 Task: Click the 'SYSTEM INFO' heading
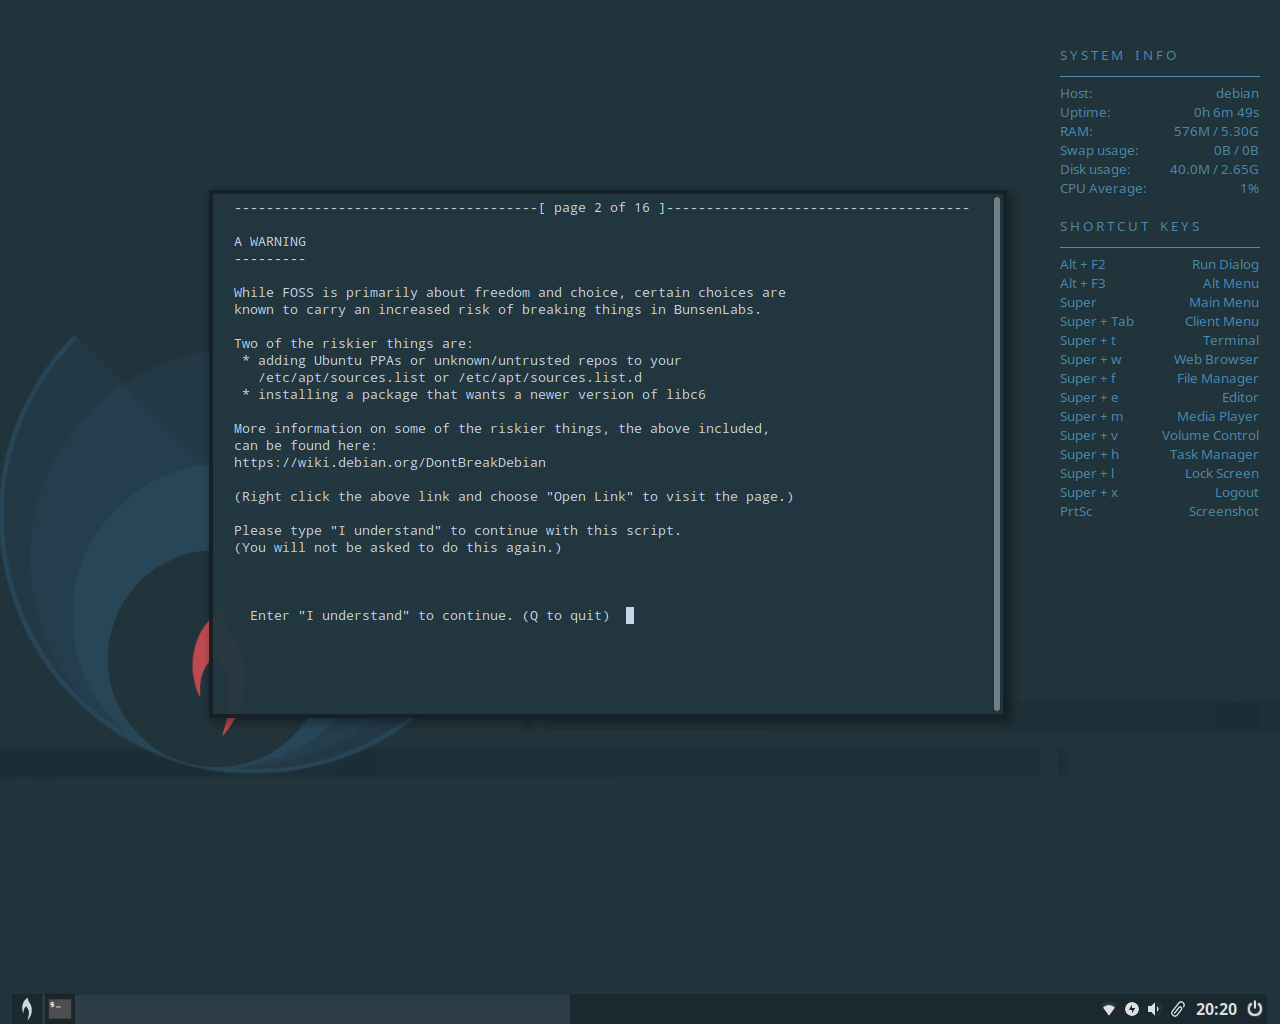[1119, 56]
